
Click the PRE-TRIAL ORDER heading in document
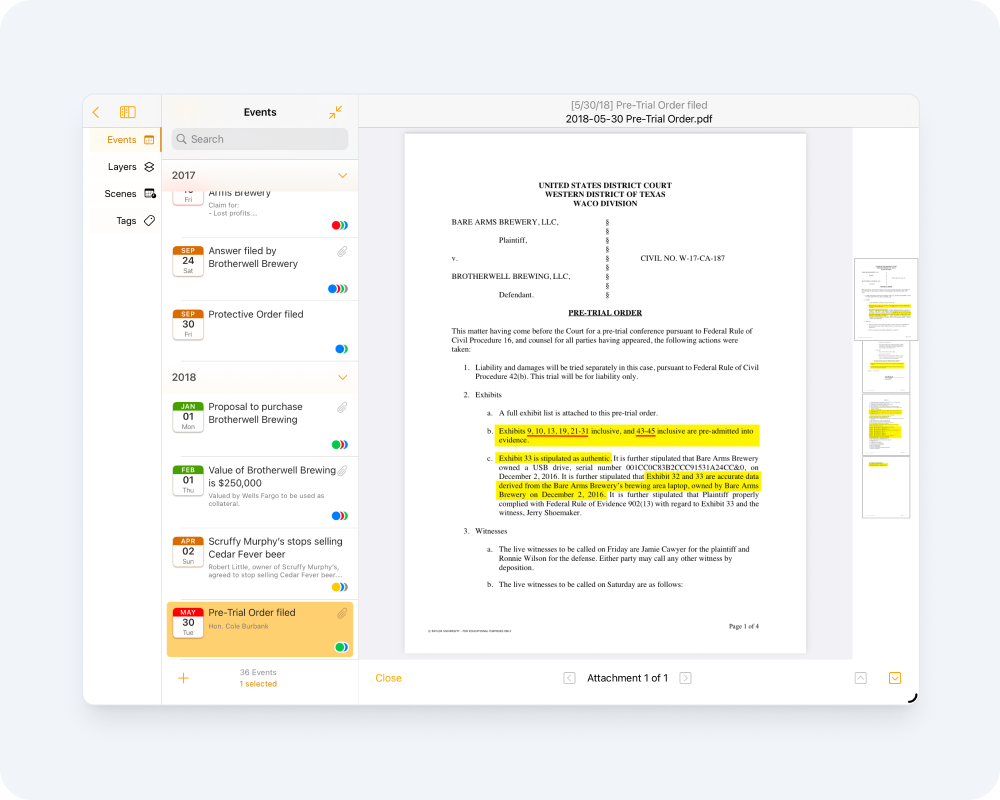click(x=605, y=313)
